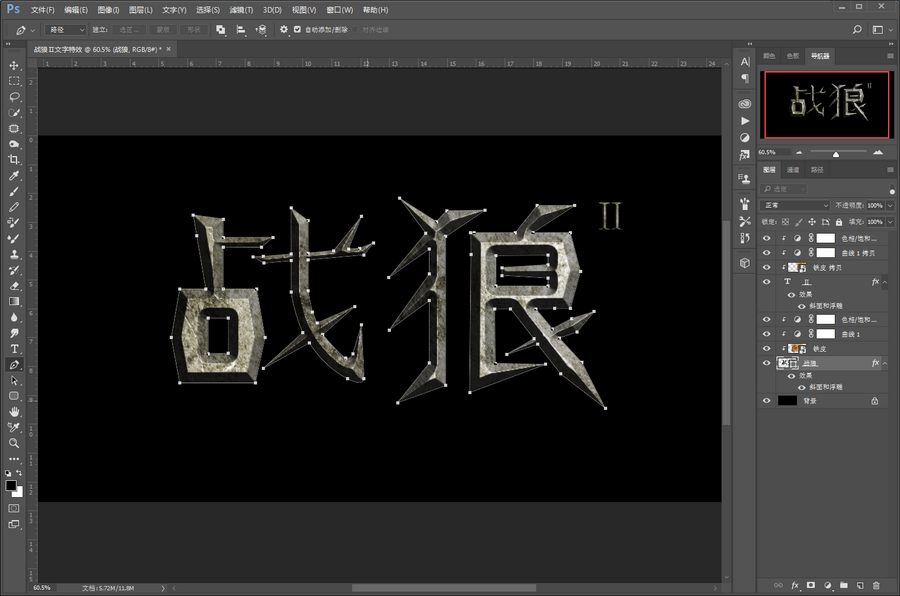Click the foreground color swatch
Viewport: 900px width, 596px height.
click(x=11, y=485)
